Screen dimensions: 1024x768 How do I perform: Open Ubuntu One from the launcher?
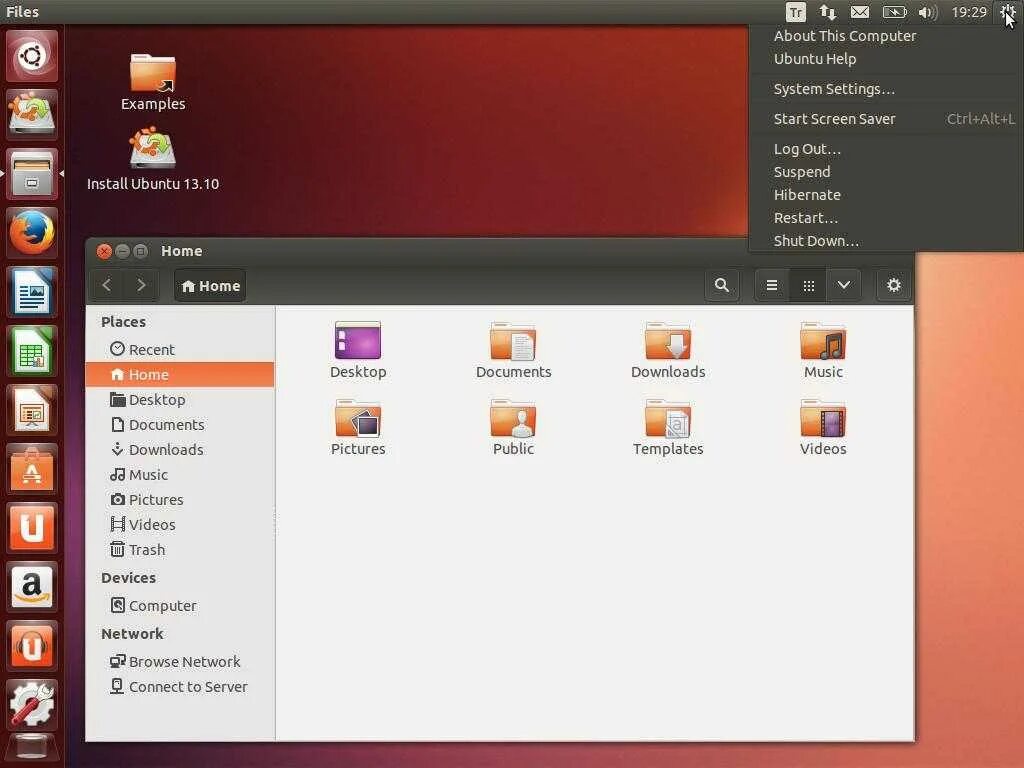pos(32,528)
